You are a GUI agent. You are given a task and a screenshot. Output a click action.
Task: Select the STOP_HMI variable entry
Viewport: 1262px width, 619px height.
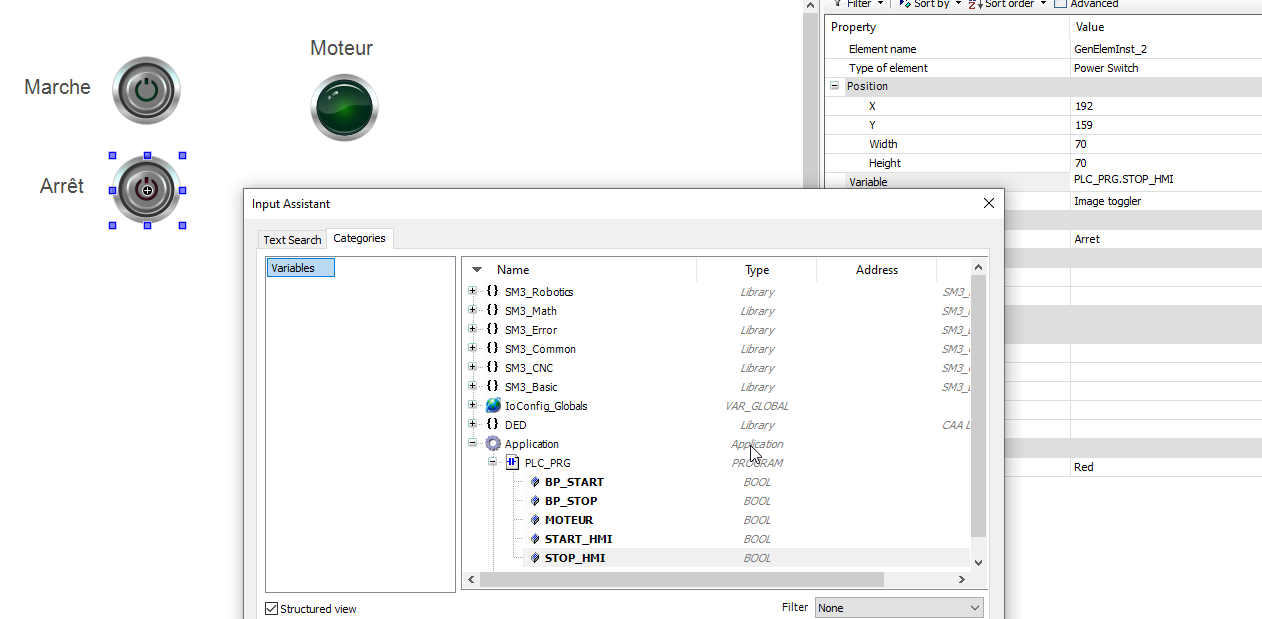pyautogui.click(x=577, y=557)
